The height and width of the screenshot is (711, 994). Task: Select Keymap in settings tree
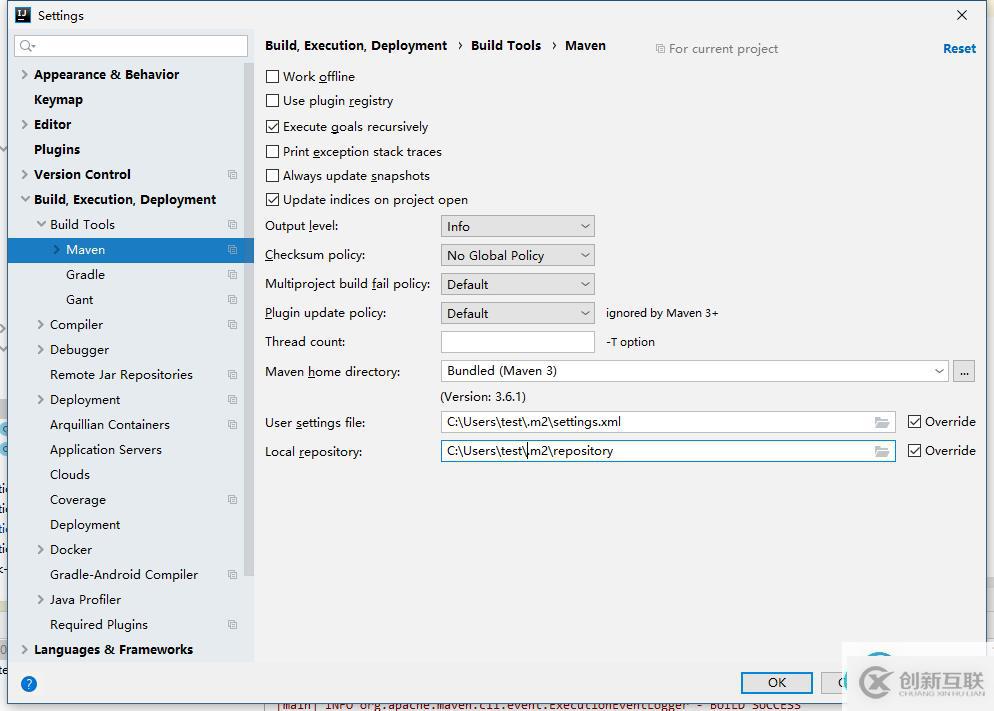coord(58,99)
